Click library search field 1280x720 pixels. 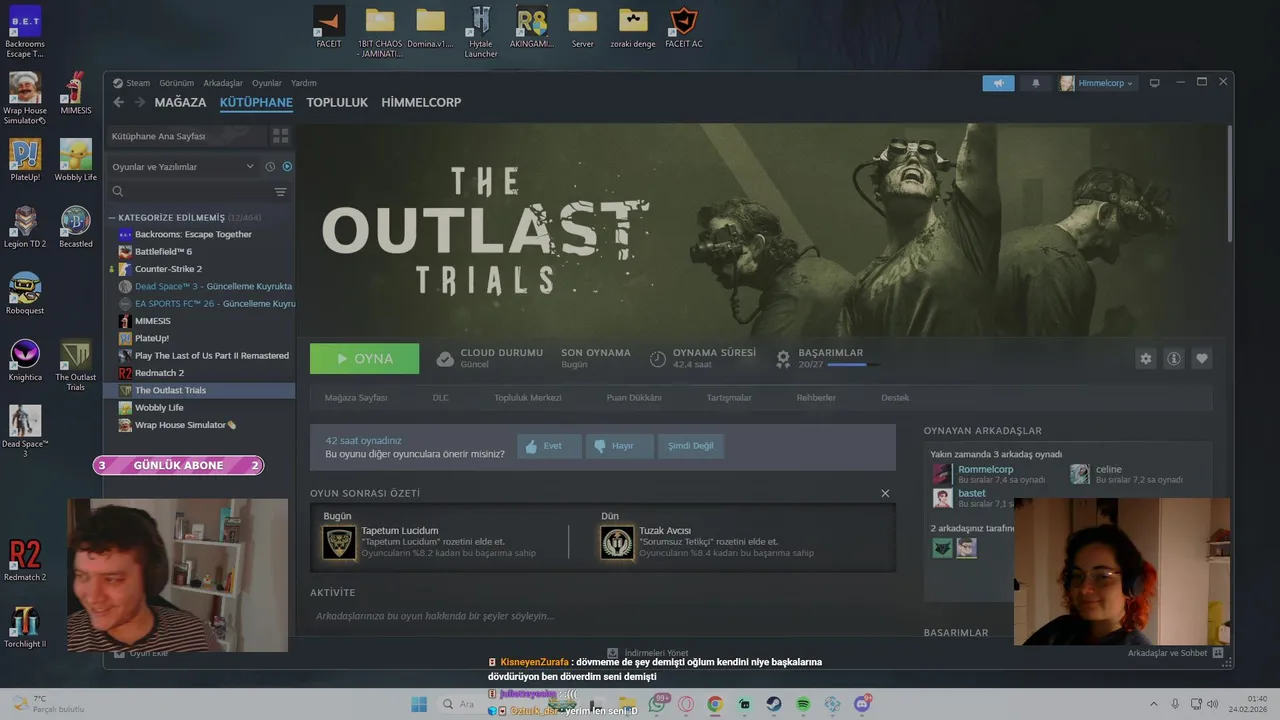[188, 191]
